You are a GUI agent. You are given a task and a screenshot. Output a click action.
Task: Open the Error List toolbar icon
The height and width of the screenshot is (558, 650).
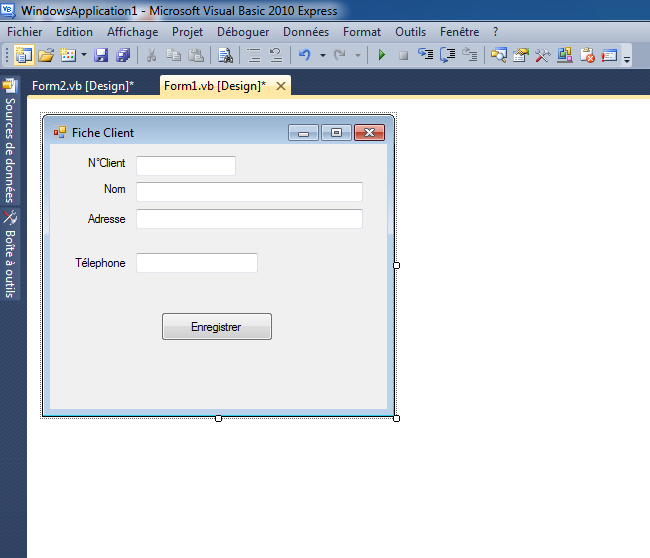tap(587, 55)
